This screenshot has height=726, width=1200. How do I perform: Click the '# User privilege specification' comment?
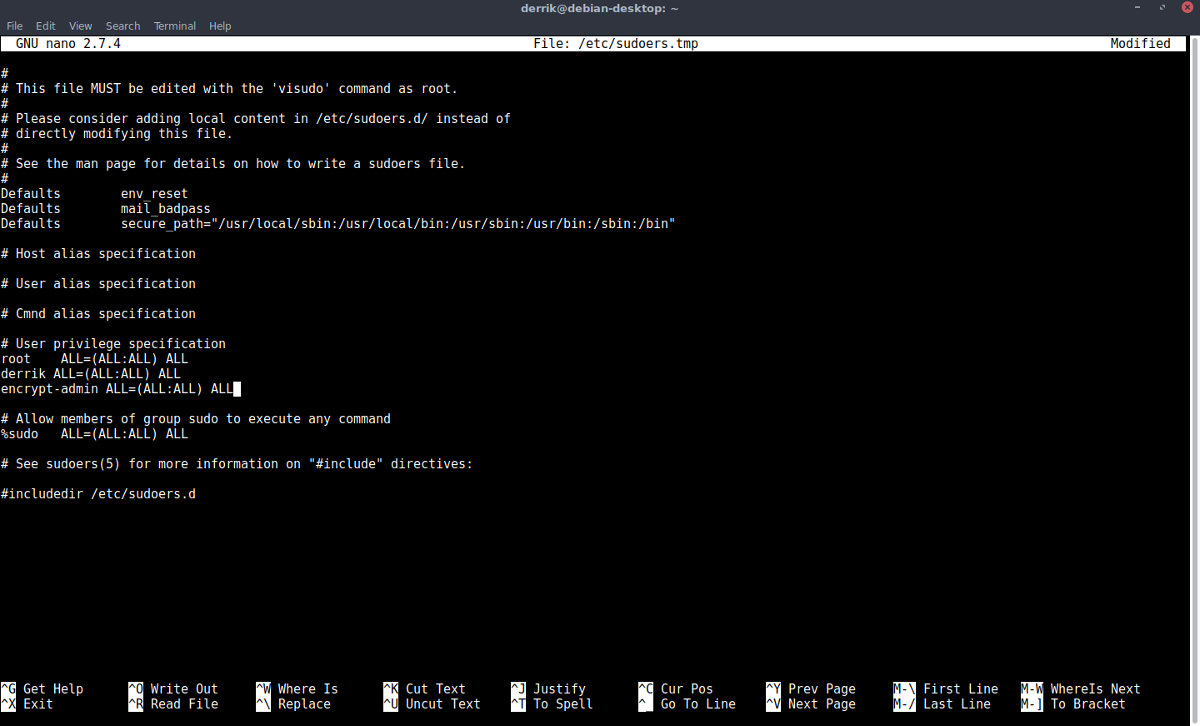point(113,344)
